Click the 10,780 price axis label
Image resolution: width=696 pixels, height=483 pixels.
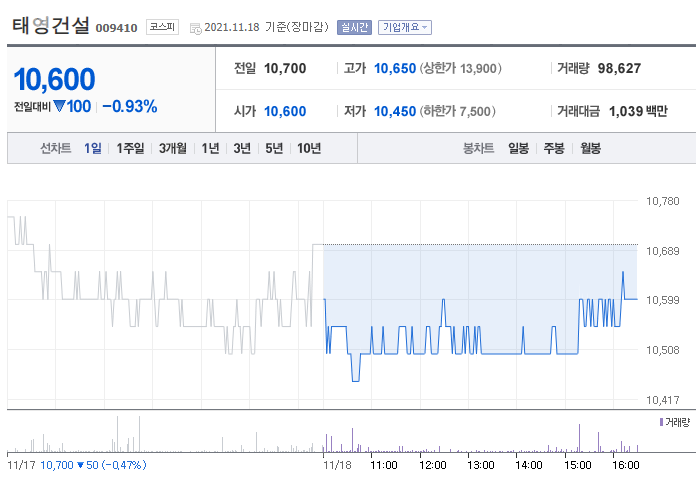pyautogui.click(x=663, y=202)
